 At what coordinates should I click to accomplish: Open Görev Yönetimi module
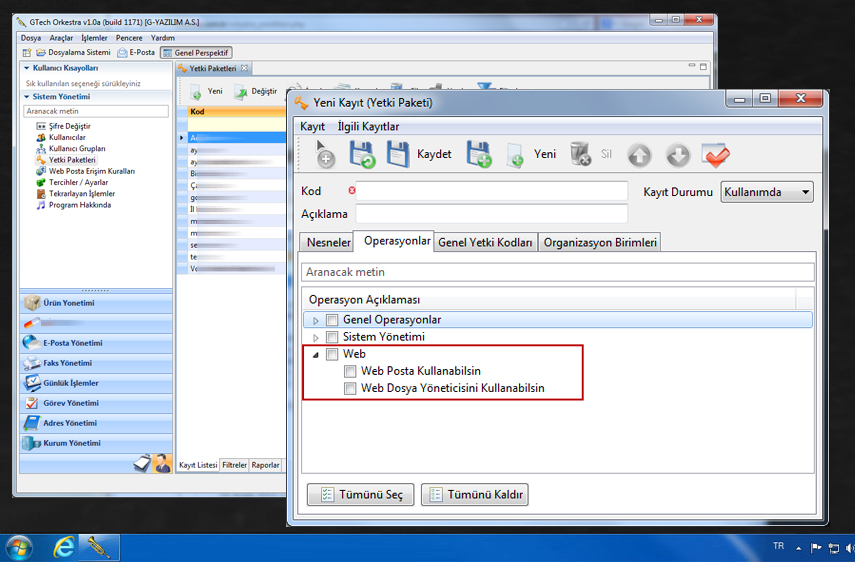pyautogui.click(x=96, y=403)
